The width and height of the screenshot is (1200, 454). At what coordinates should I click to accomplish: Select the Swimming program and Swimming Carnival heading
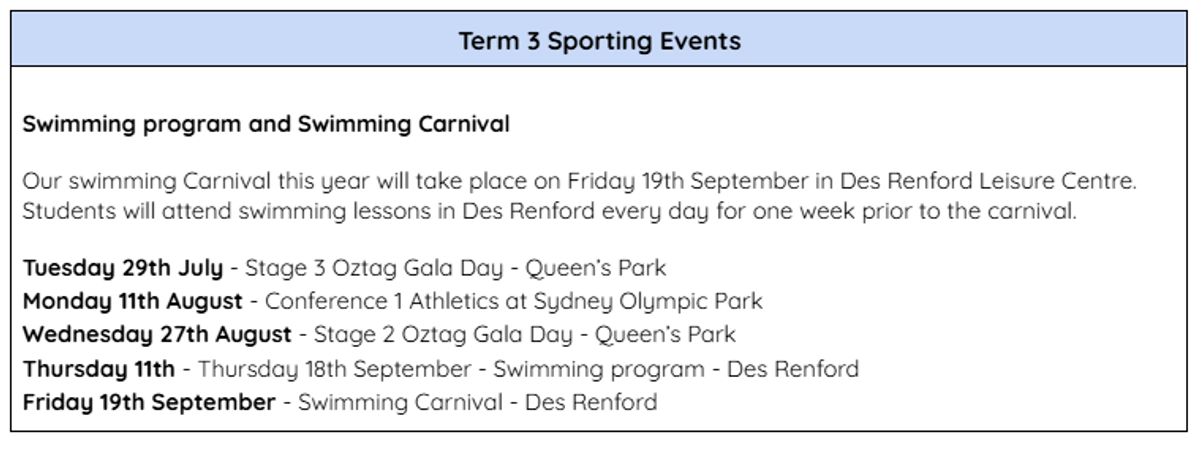pyautogui.click(x=266, y=125)
